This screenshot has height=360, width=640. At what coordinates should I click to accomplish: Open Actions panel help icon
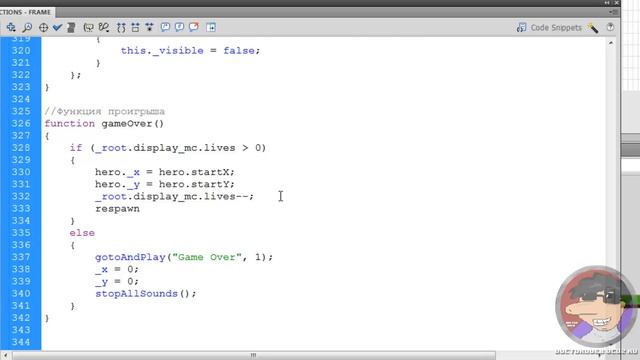(610, 27)
